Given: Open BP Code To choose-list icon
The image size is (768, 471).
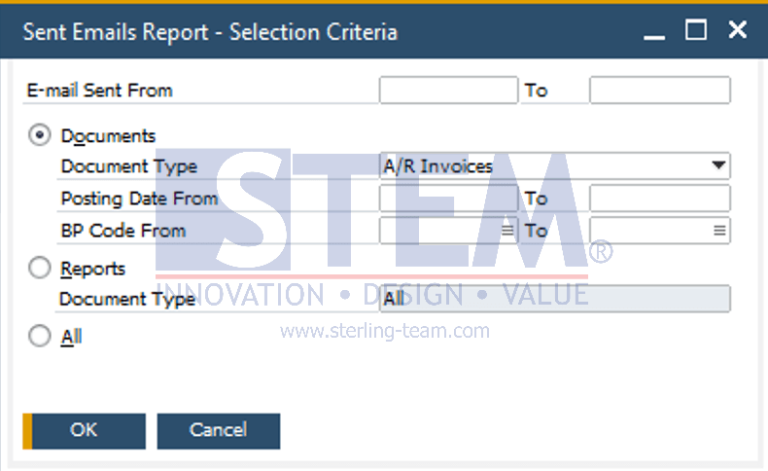Looking at the screenshot, I should click(719, 231).
